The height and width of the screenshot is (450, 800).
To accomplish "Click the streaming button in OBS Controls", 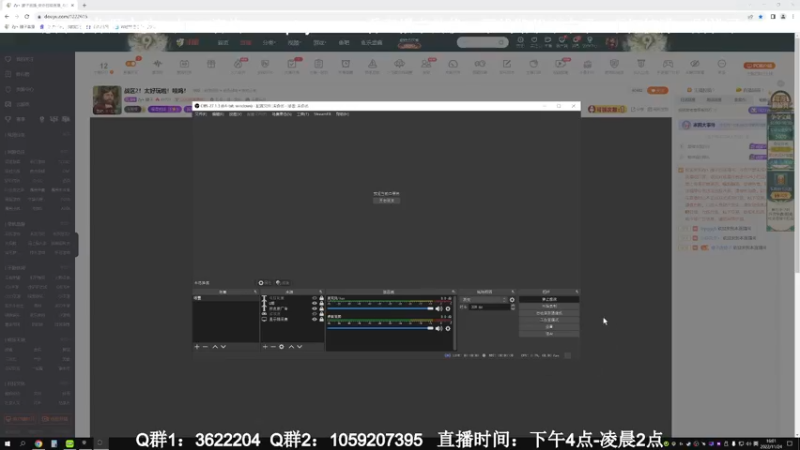I will (x=549, y=299).
